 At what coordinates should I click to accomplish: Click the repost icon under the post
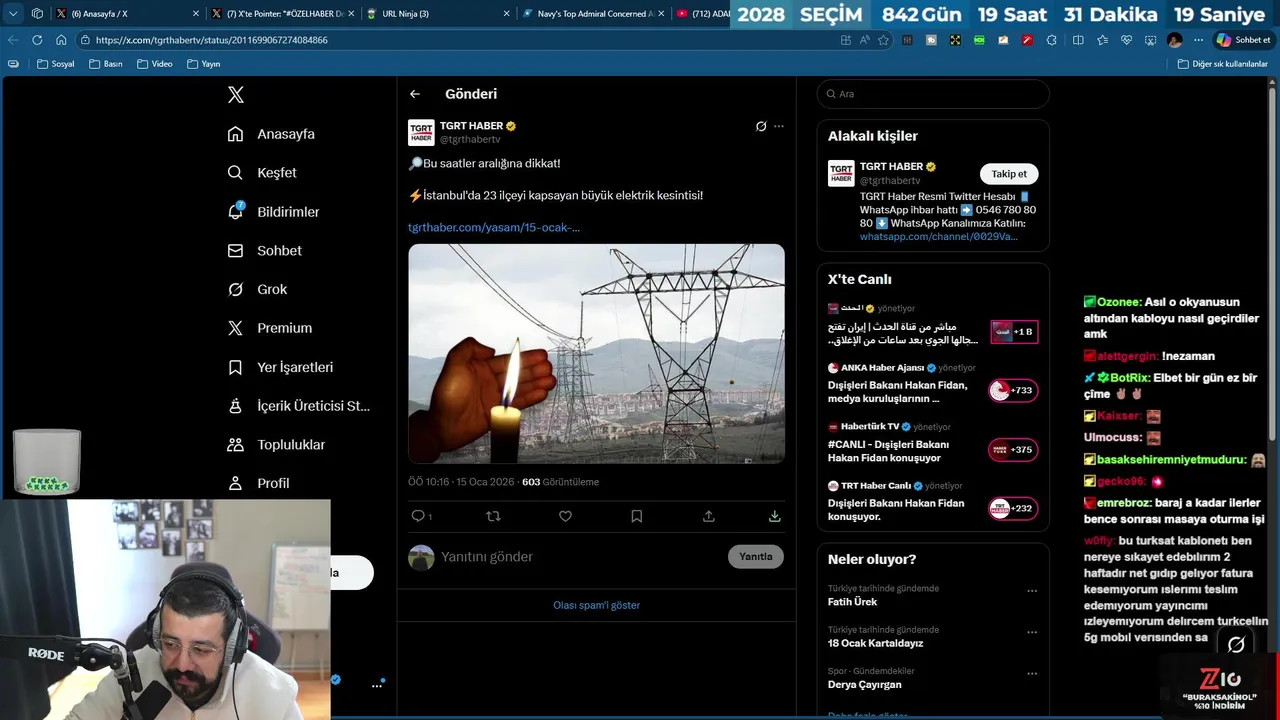(493, 516)
